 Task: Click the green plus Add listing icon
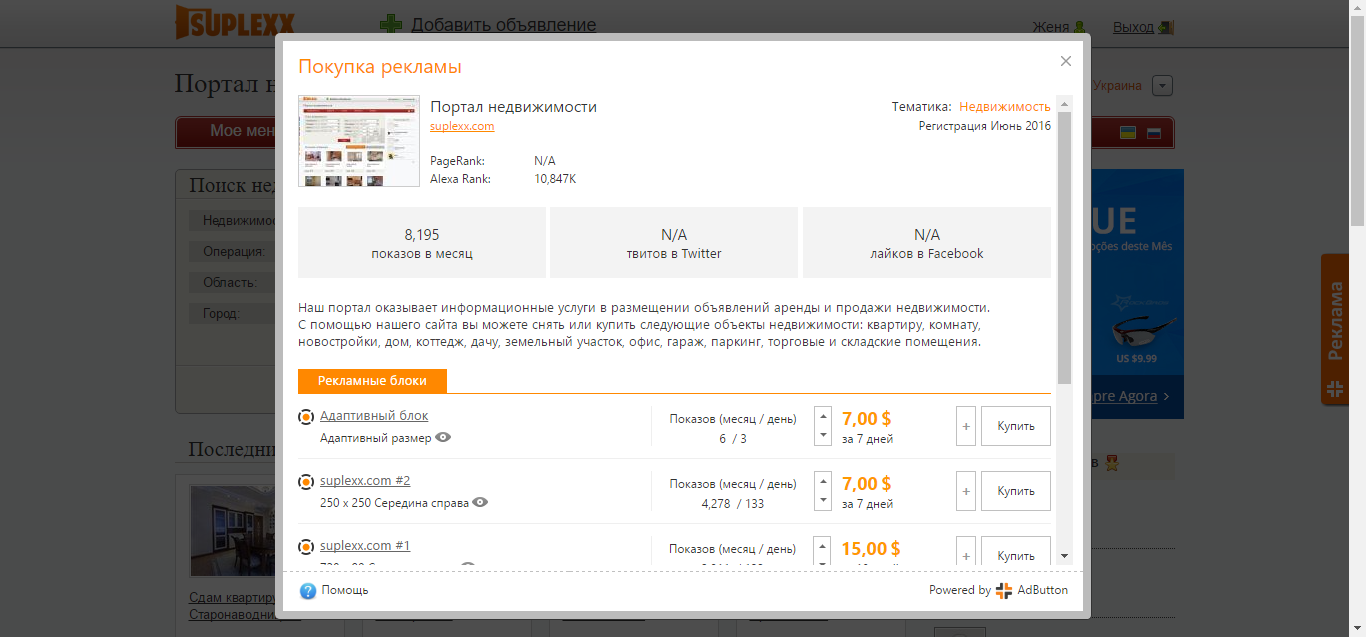click(391, 25)
